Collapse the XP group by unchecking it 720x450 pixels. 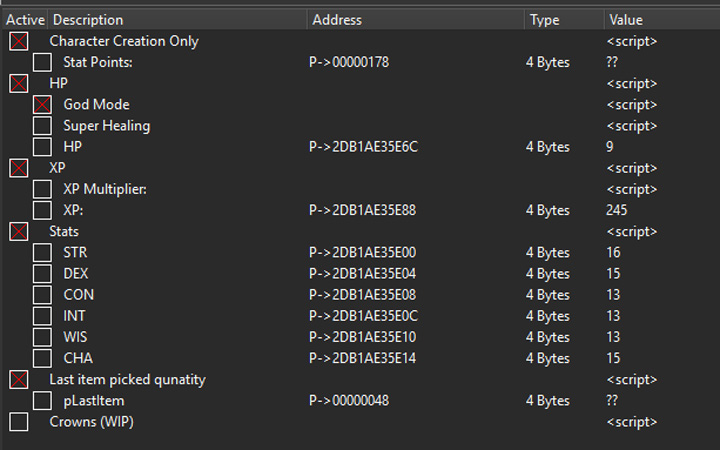pos(19,168)
